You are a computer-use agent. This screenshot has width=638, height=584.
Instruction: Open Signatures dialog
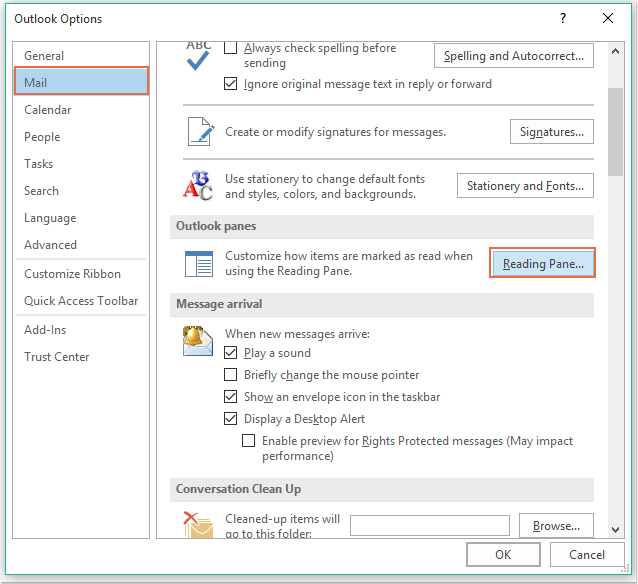(551, 131)
